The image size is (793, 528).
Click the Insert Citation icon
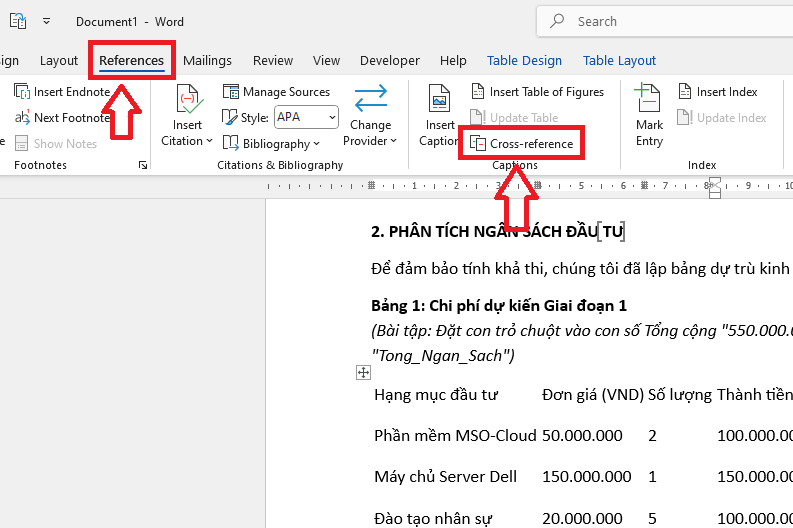point(188,99)
